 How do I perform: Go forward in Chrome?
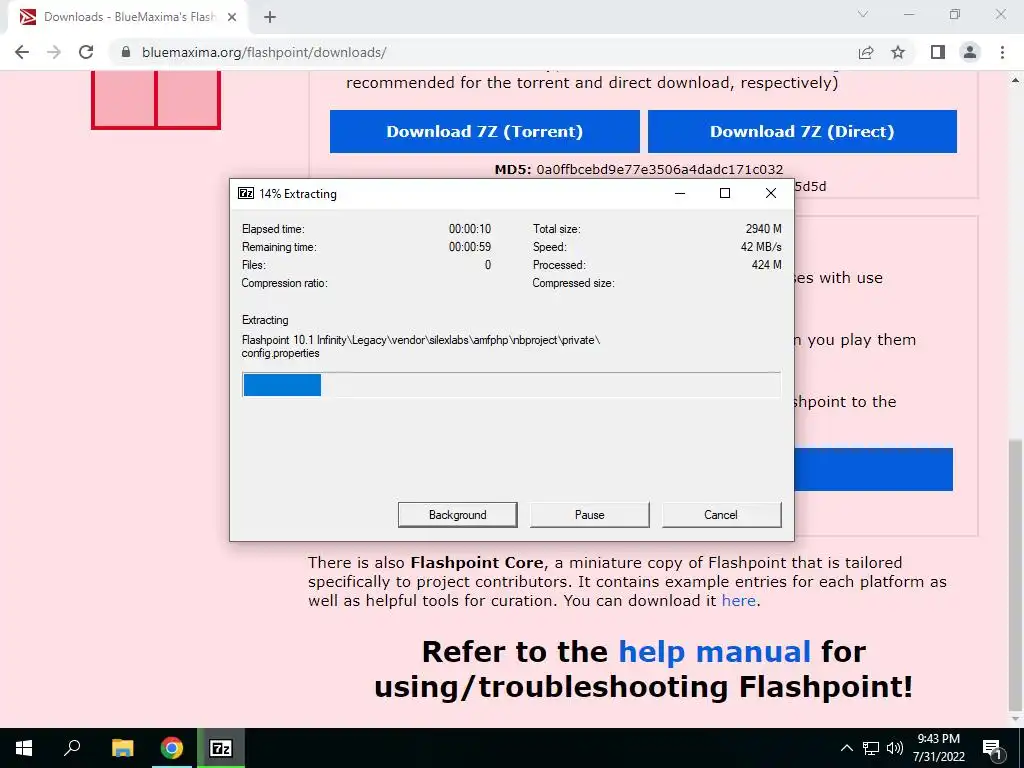[x=54, y=52]
